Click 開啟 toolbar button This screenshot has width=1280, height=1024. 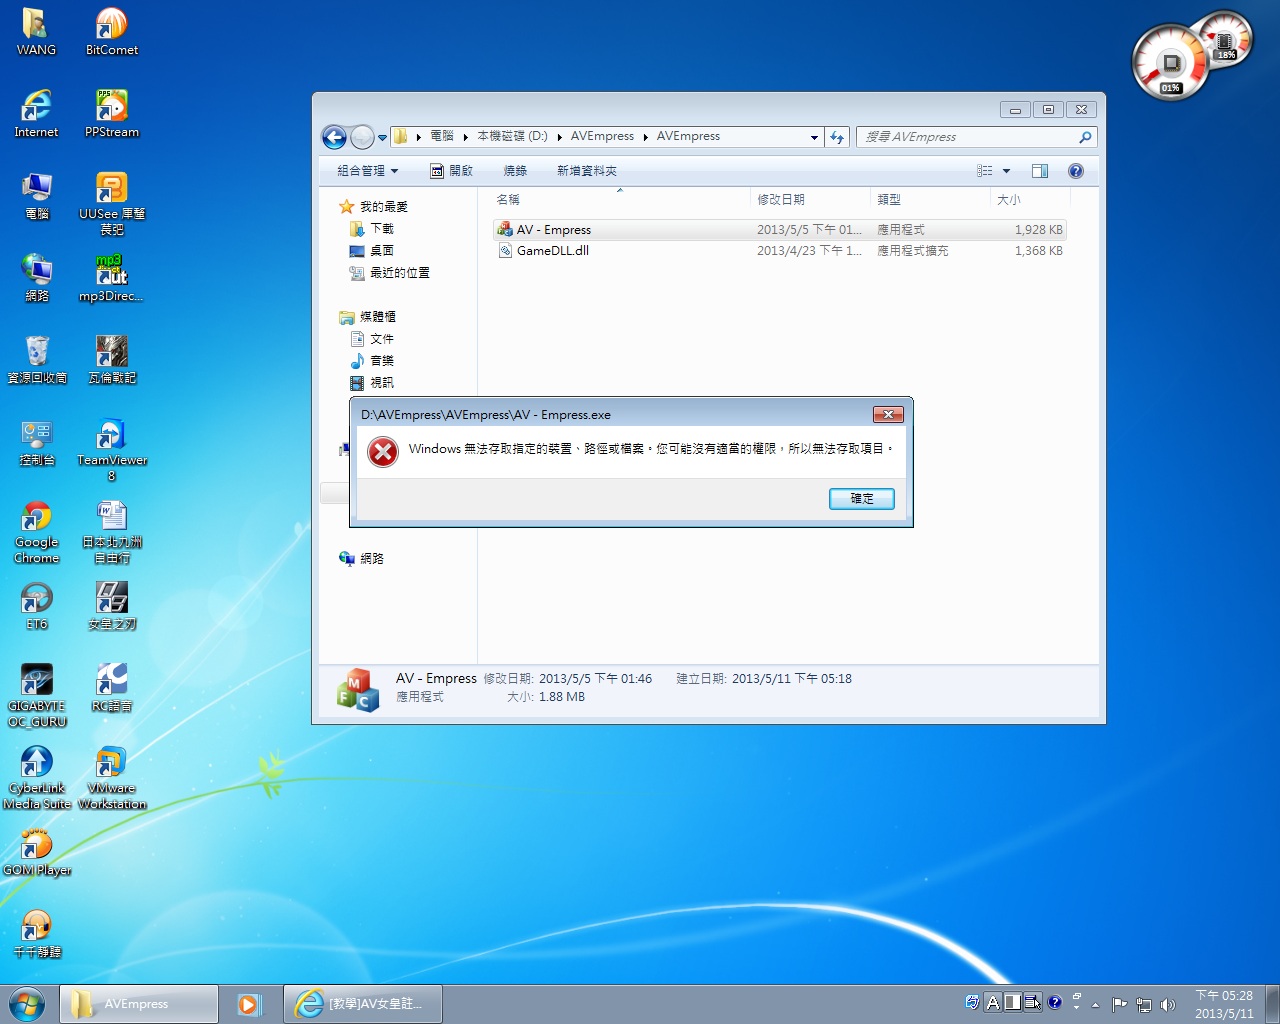[x=451, y=171]
